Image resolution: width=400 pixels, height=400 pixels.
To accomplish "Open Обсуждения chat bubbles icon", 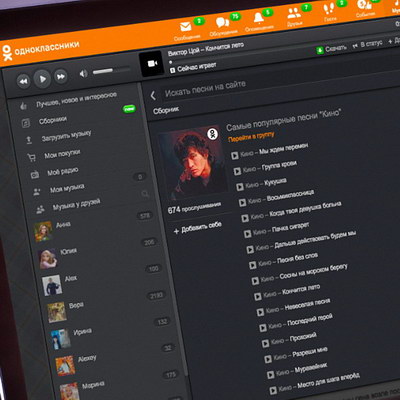I will pos(222,23).
